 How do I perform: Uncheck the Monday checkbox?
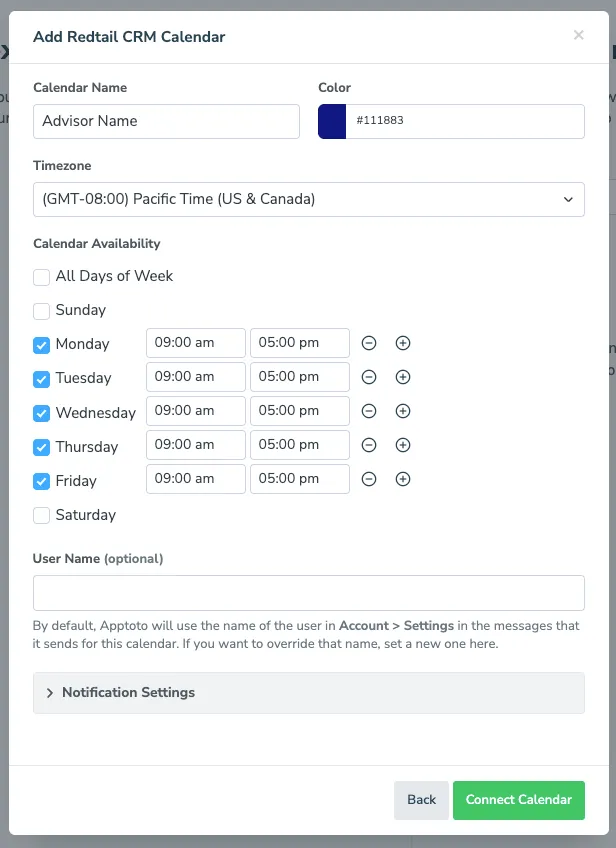pyautogui.click(x=42, y=346)
